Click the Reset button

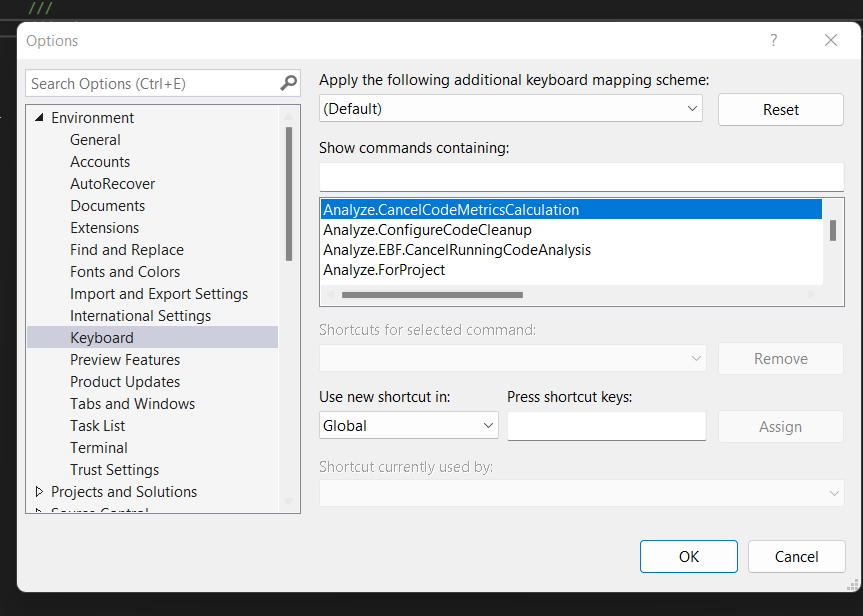click(780, 108)
